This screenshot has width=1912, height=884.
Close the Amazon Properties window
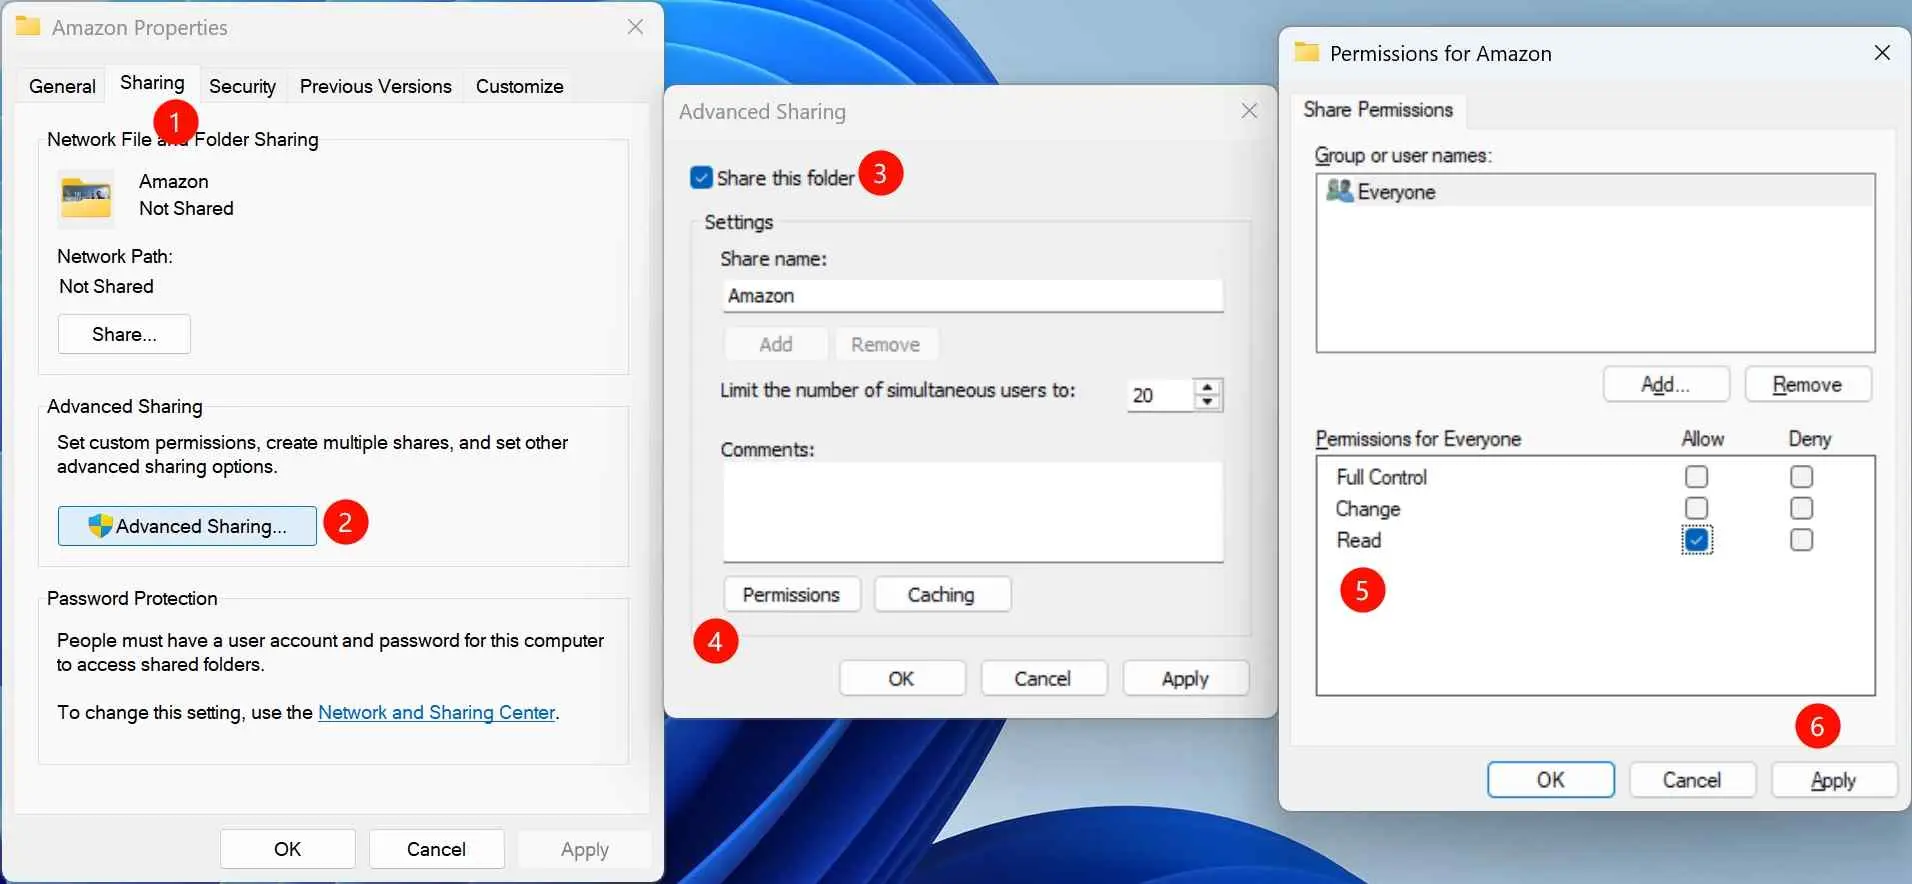(x=635, y=27)
